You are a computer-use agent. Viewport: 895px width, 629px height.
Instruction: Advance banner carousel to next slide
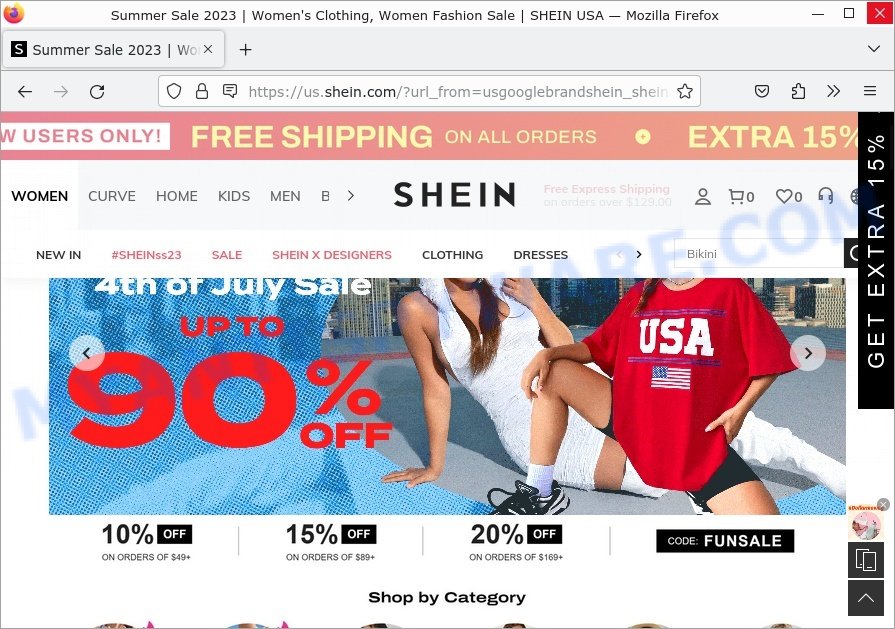[808, 353]
